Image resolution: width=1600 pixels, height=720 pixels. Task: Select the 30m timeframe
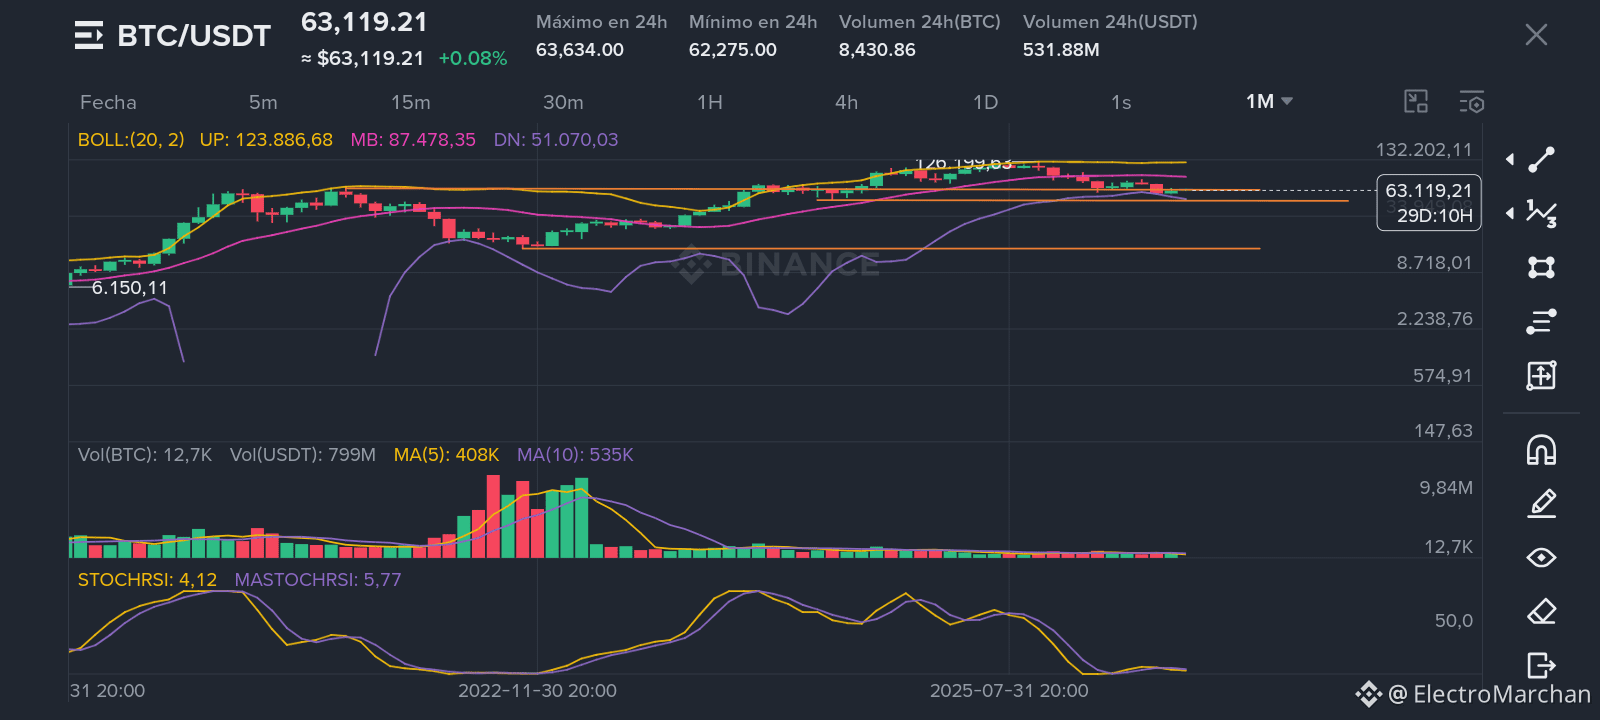pos(563,102)
